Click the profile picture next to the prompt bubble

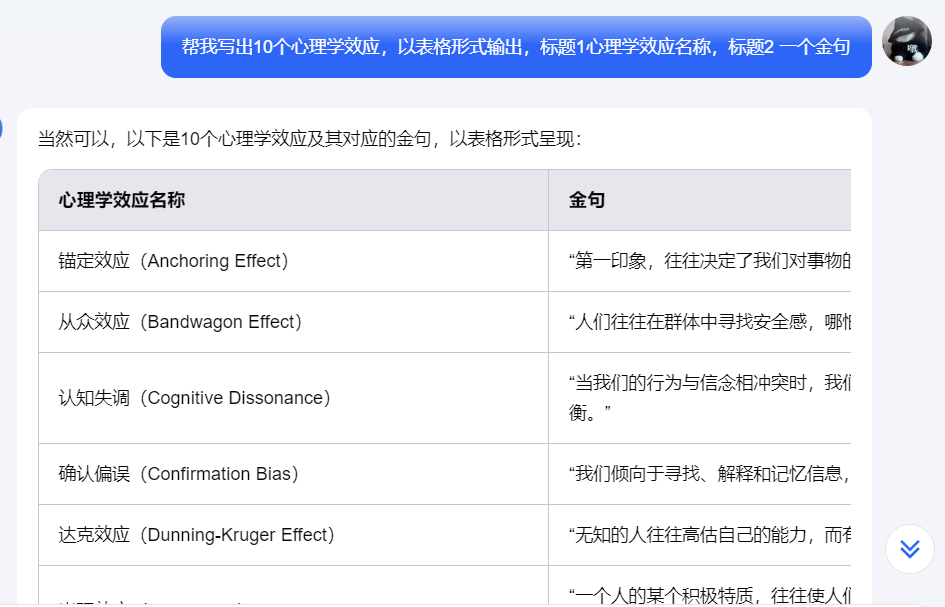coord(907,42)
